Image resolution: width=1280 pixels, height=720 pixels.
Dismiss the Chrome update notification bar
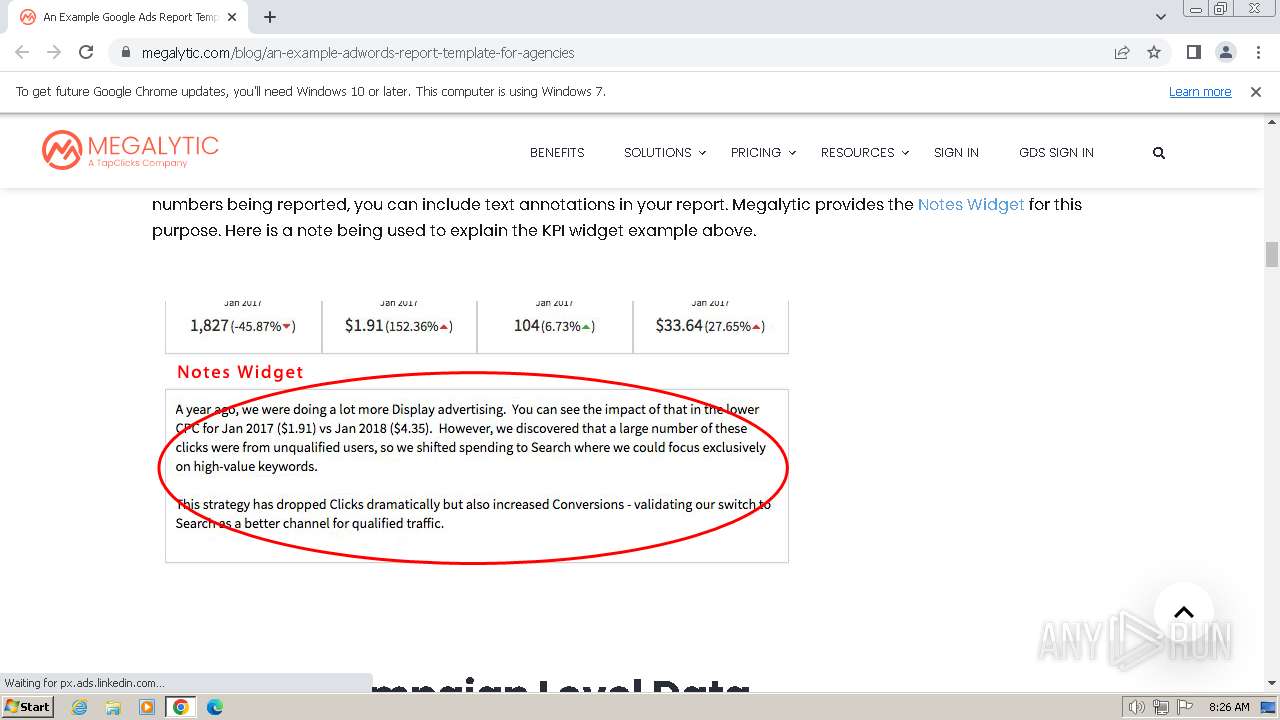[x=1256, y=91]
